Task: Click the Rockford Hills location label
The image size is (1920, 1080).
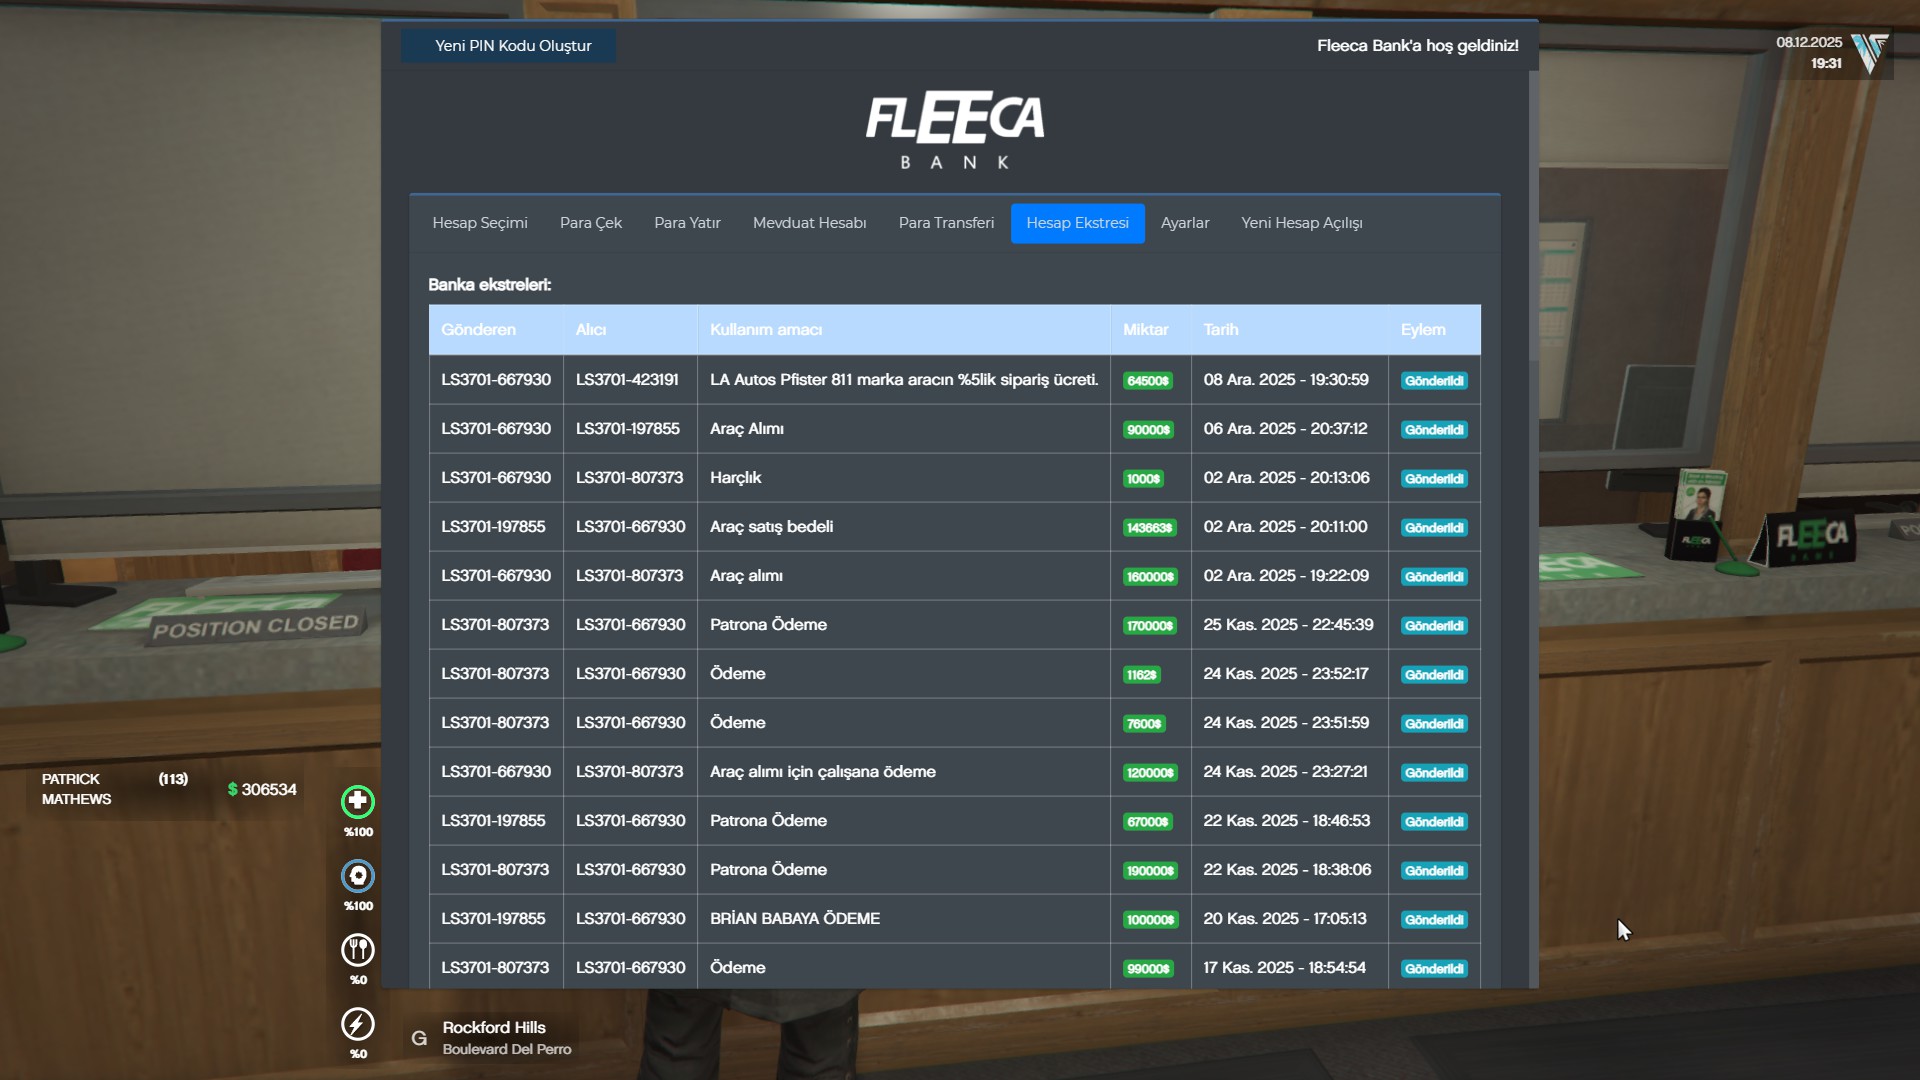Action: pos(494,1028)
